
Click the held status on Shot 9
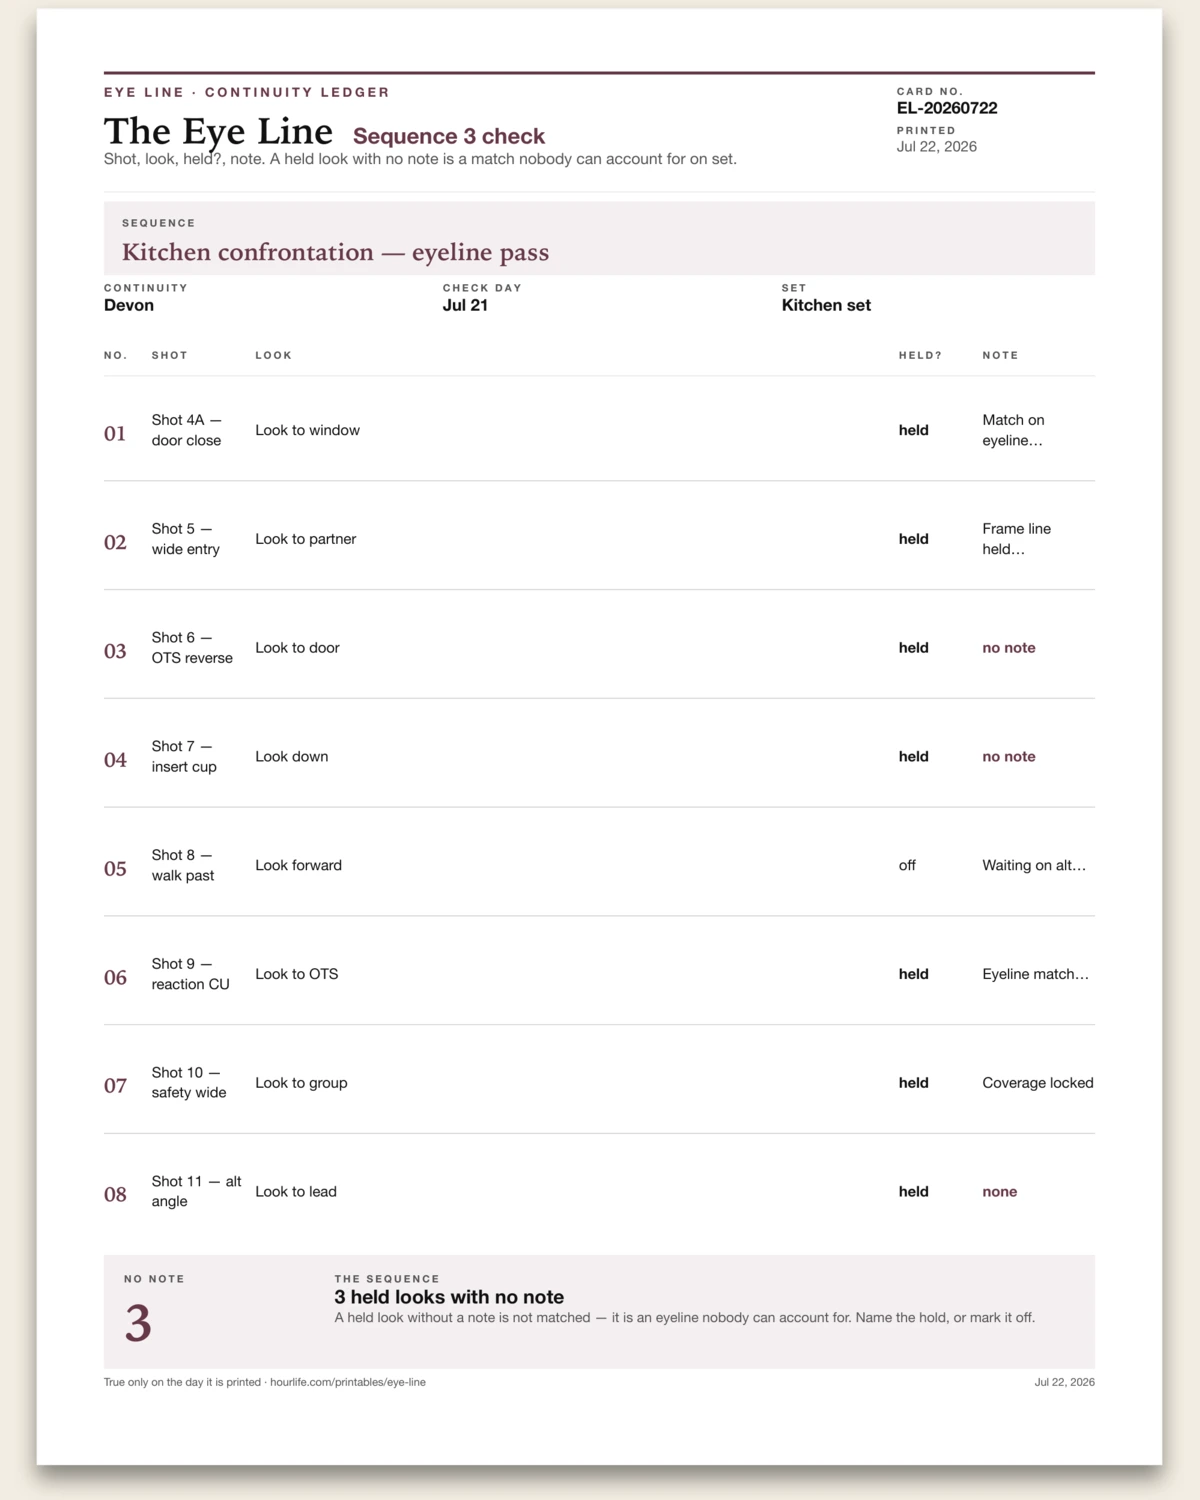(913, 974)
